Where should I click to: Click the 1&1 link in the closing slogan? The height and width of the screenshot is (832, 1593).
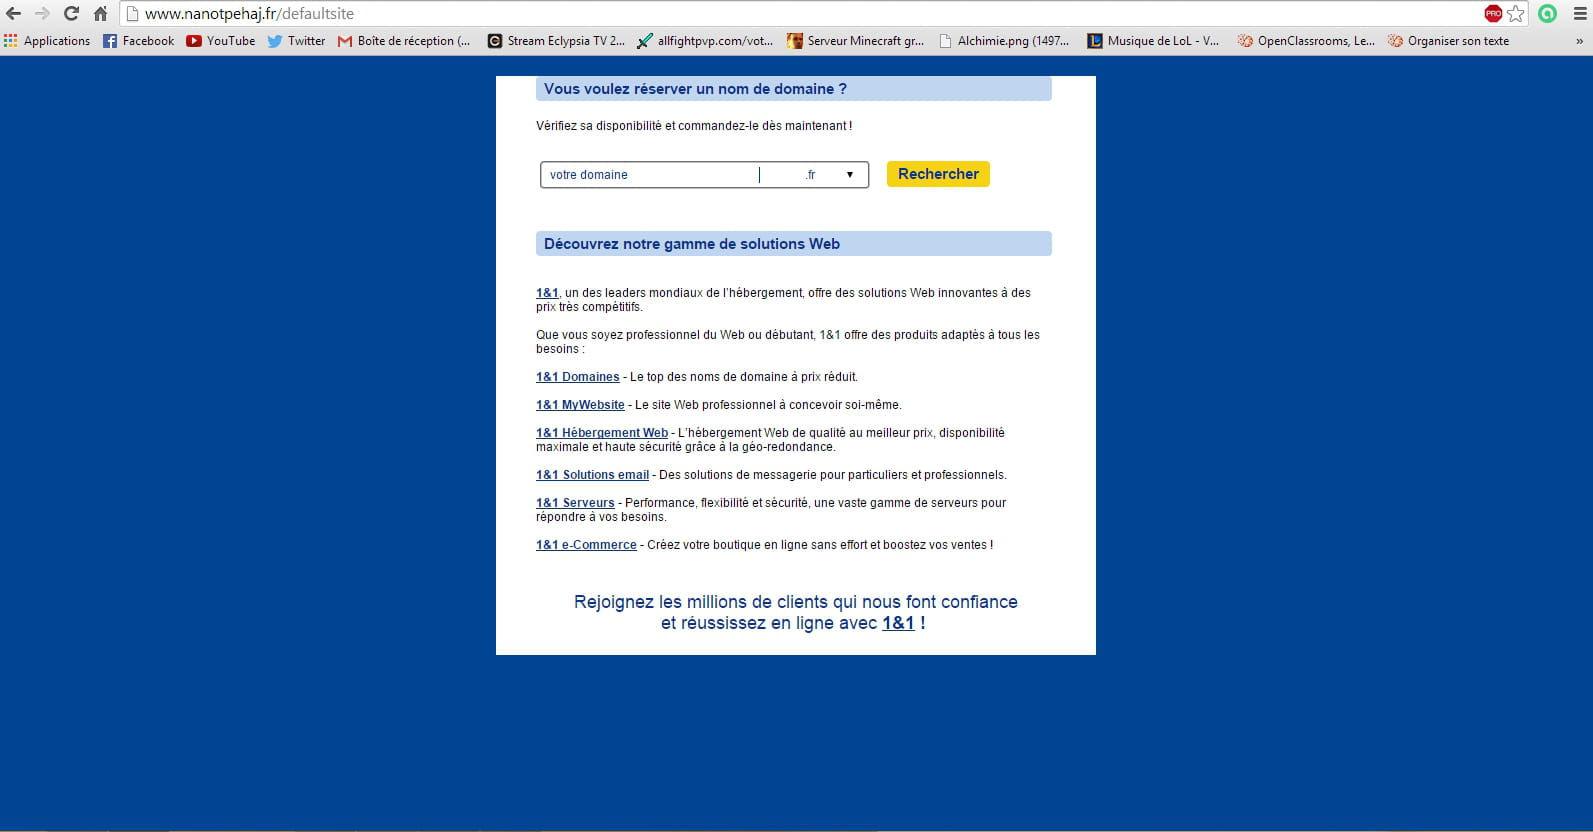898,623
